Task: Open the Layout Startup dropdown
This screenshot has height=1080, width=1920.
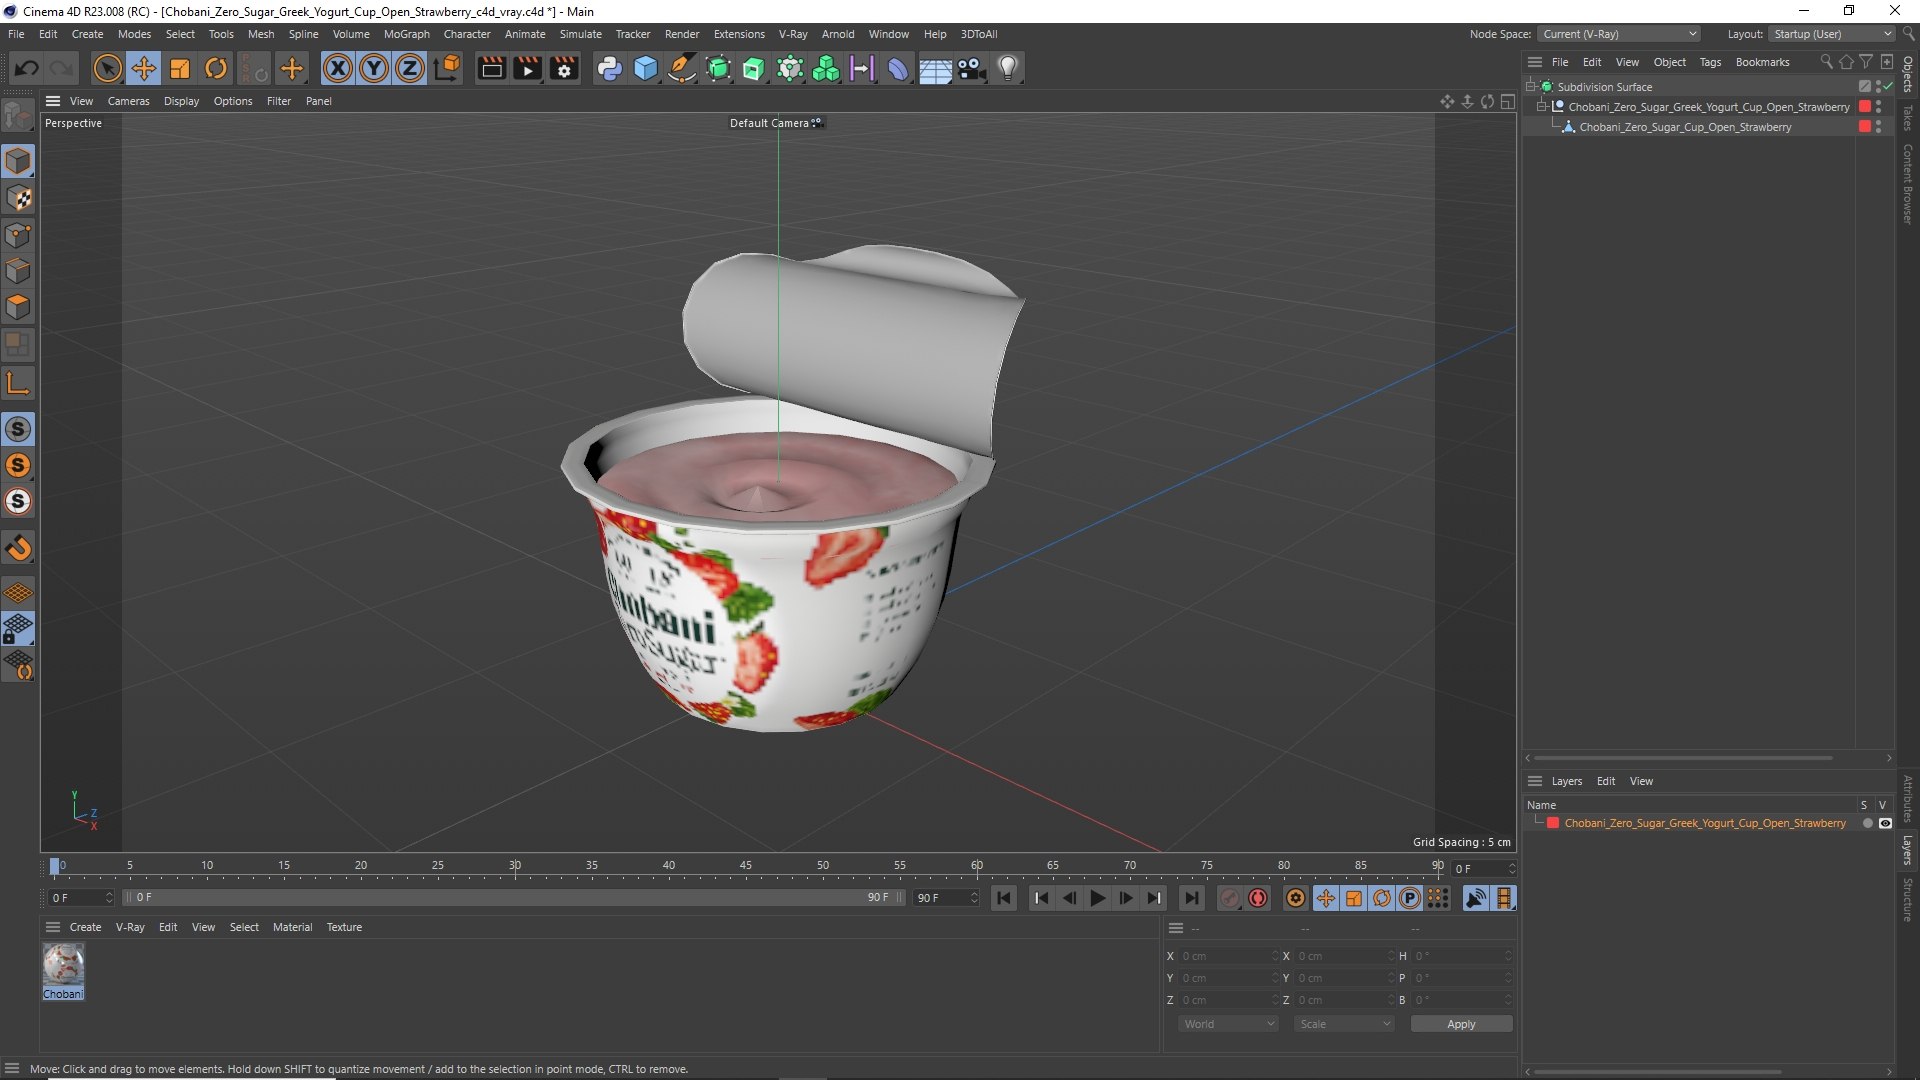Action: point(1831,34)
